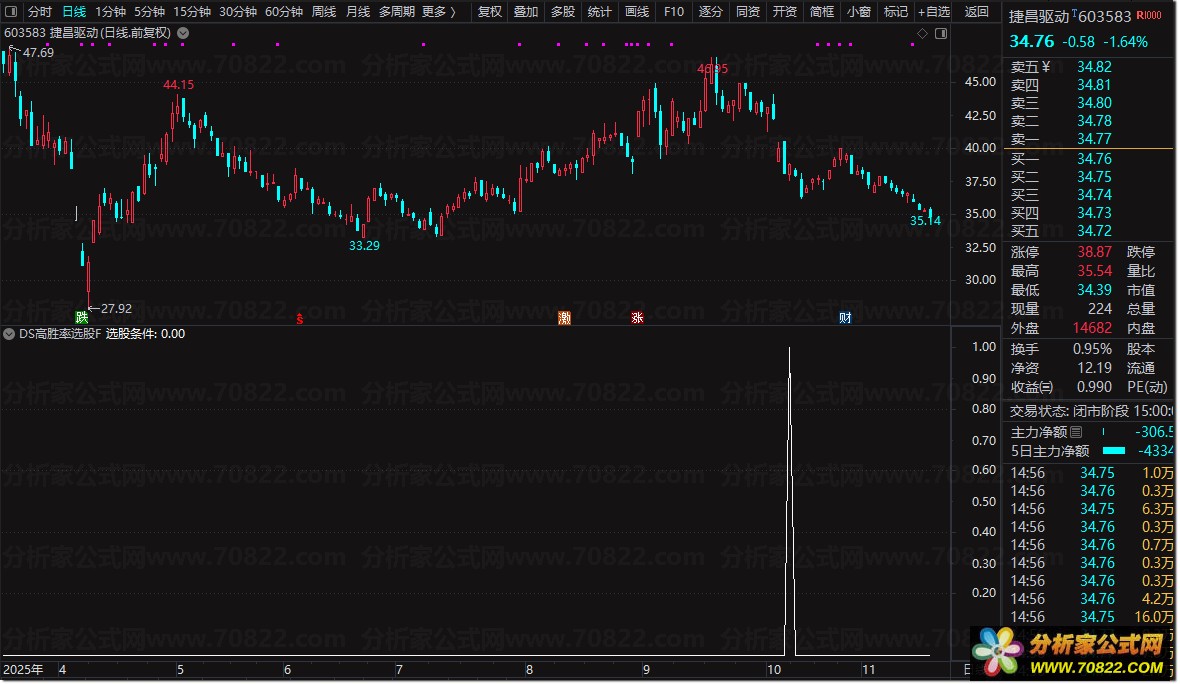
Task: Click the ¥ symbol beside 卖五
Action: [x=1045, y=66]
